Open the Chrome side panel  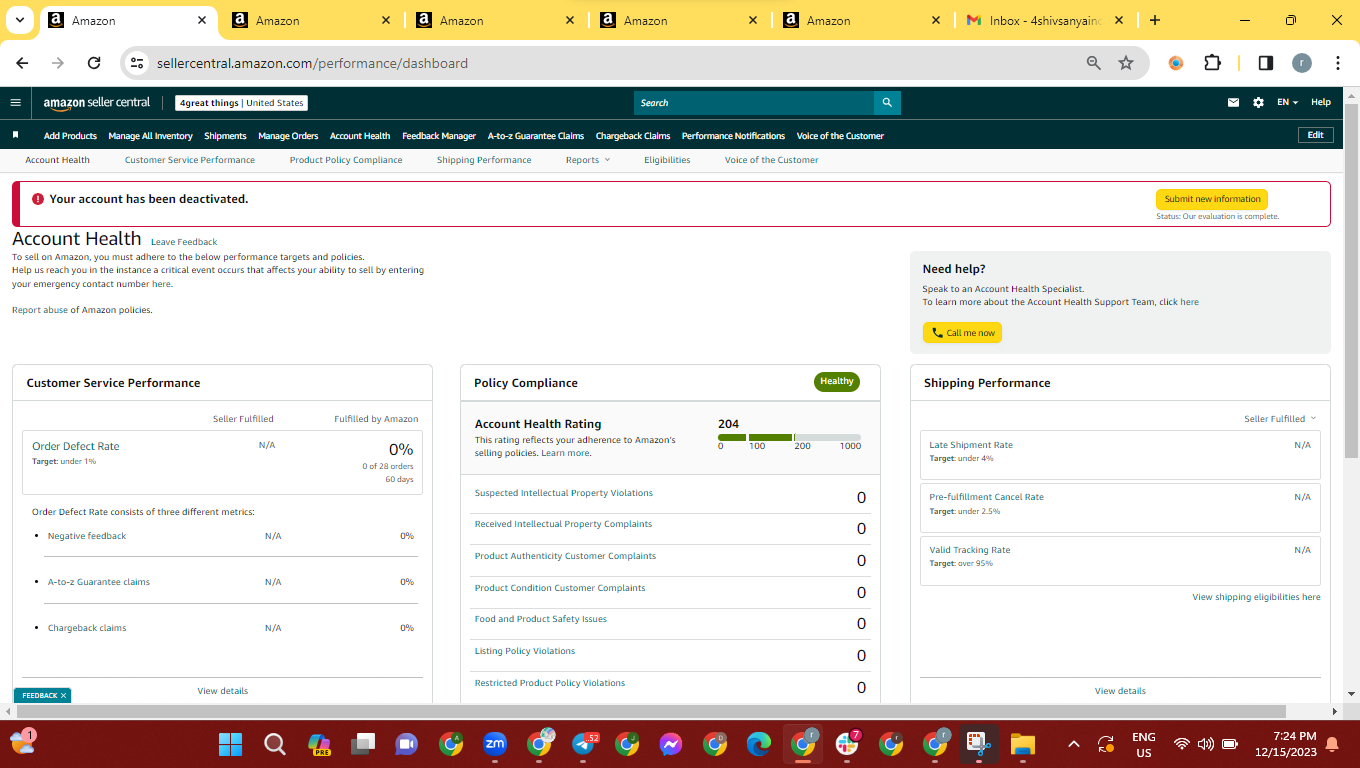click(1265, 63)
